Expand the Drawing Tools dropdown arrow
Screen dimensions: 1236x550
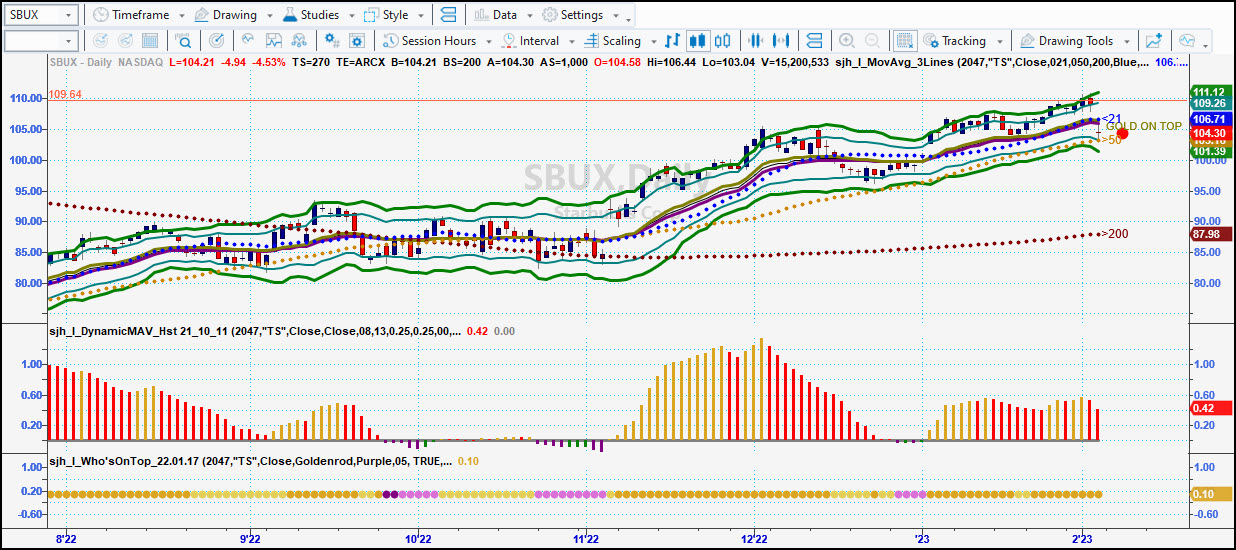coord(1126,42)
